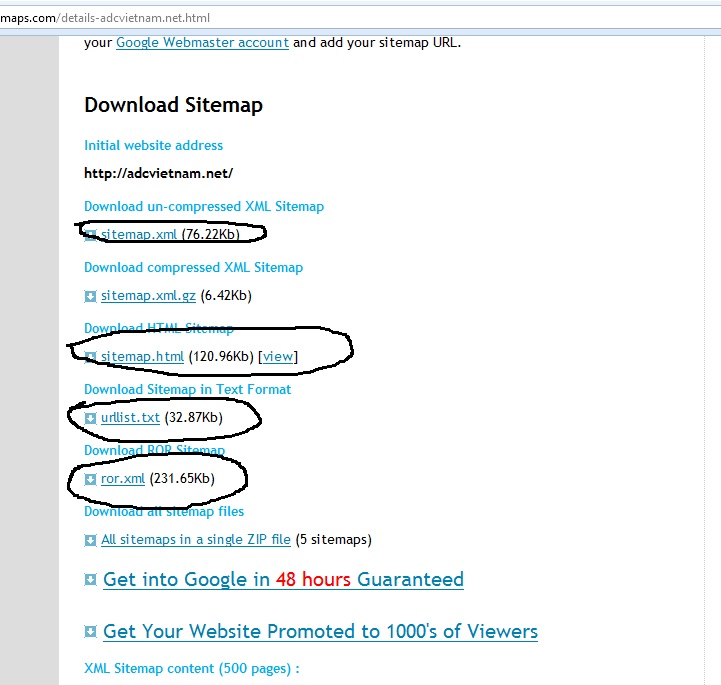721x685 pixels.
Task: Download All sitemaps in a single ZIP file
Action: [x=196, y=540]
